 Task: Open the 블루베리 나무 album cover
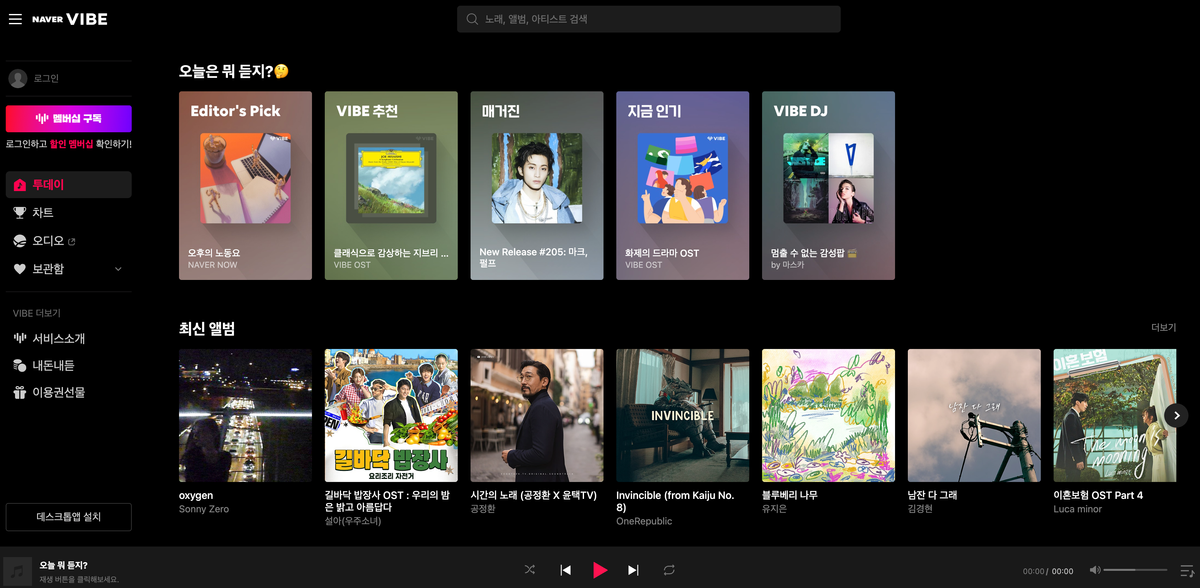pyautogui.click(x=829, y=415)
